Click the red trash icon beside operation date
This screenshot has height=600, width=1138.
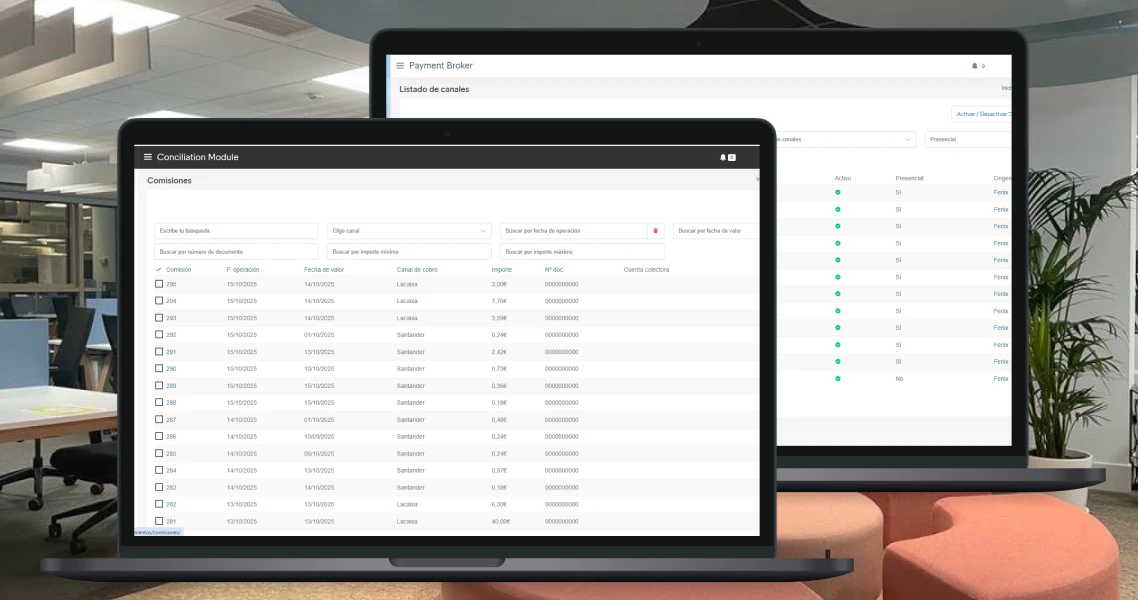point(656,231)
